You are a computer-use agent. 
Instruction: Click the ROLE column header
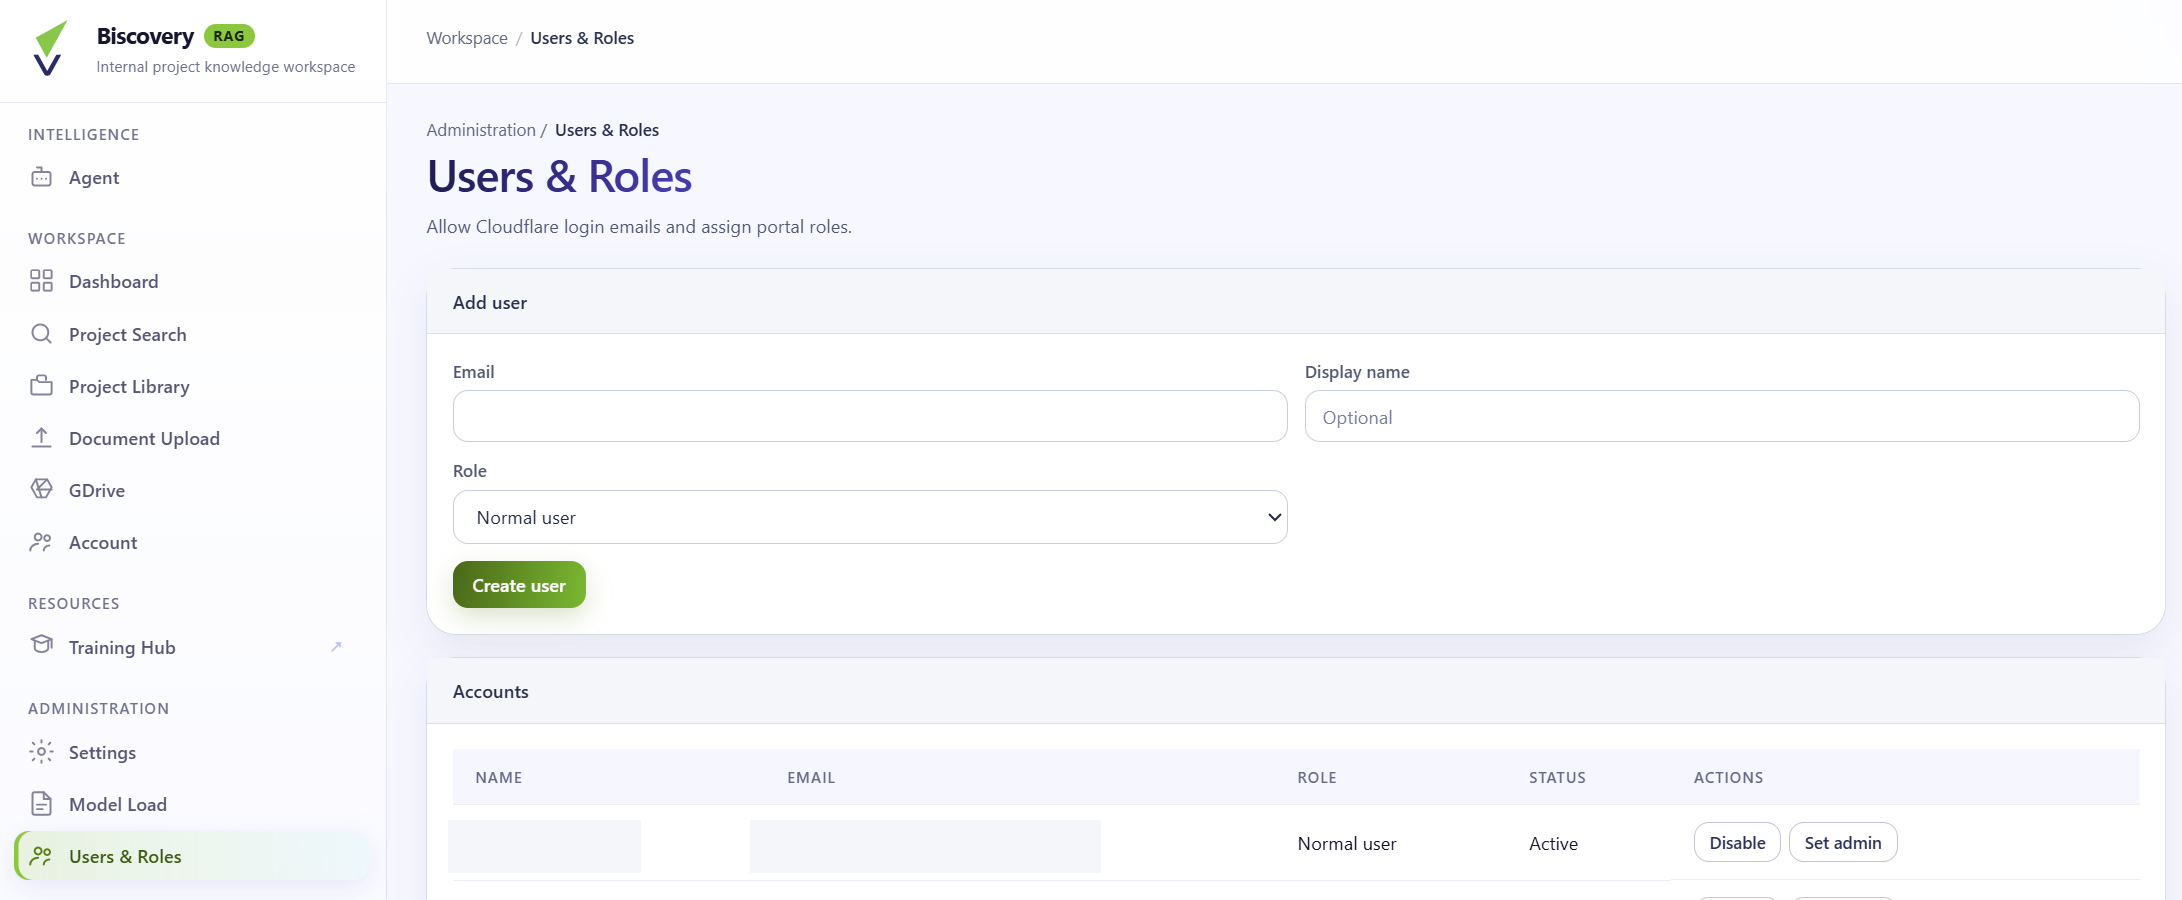tap(1317, 777)
